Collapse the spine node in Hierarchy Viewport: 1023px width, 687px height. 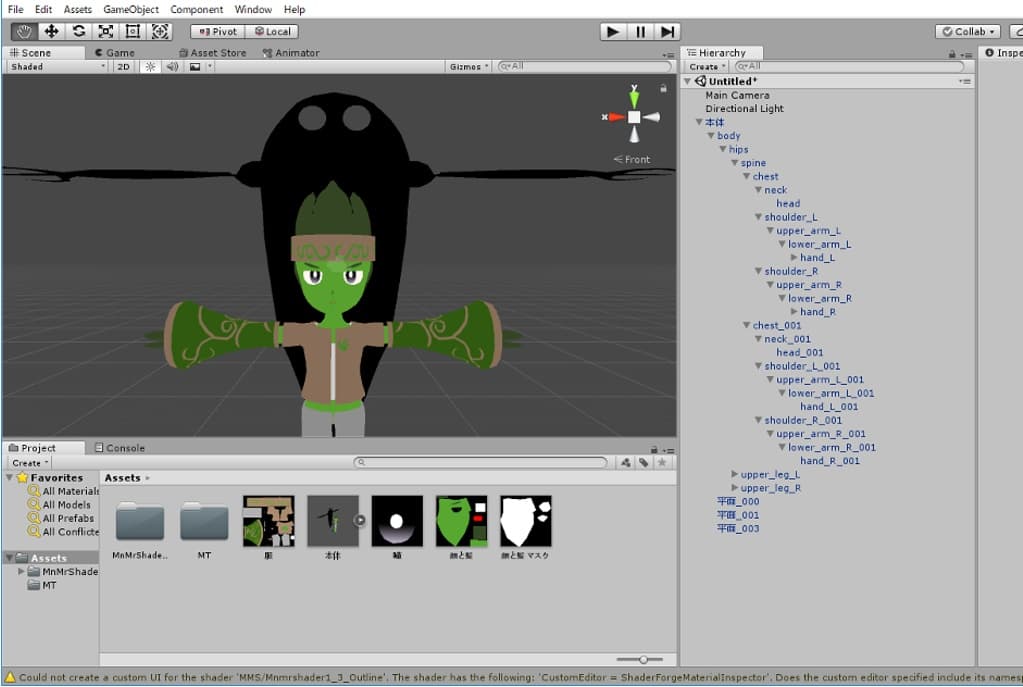pyautogui.click(x=734, y=163)
